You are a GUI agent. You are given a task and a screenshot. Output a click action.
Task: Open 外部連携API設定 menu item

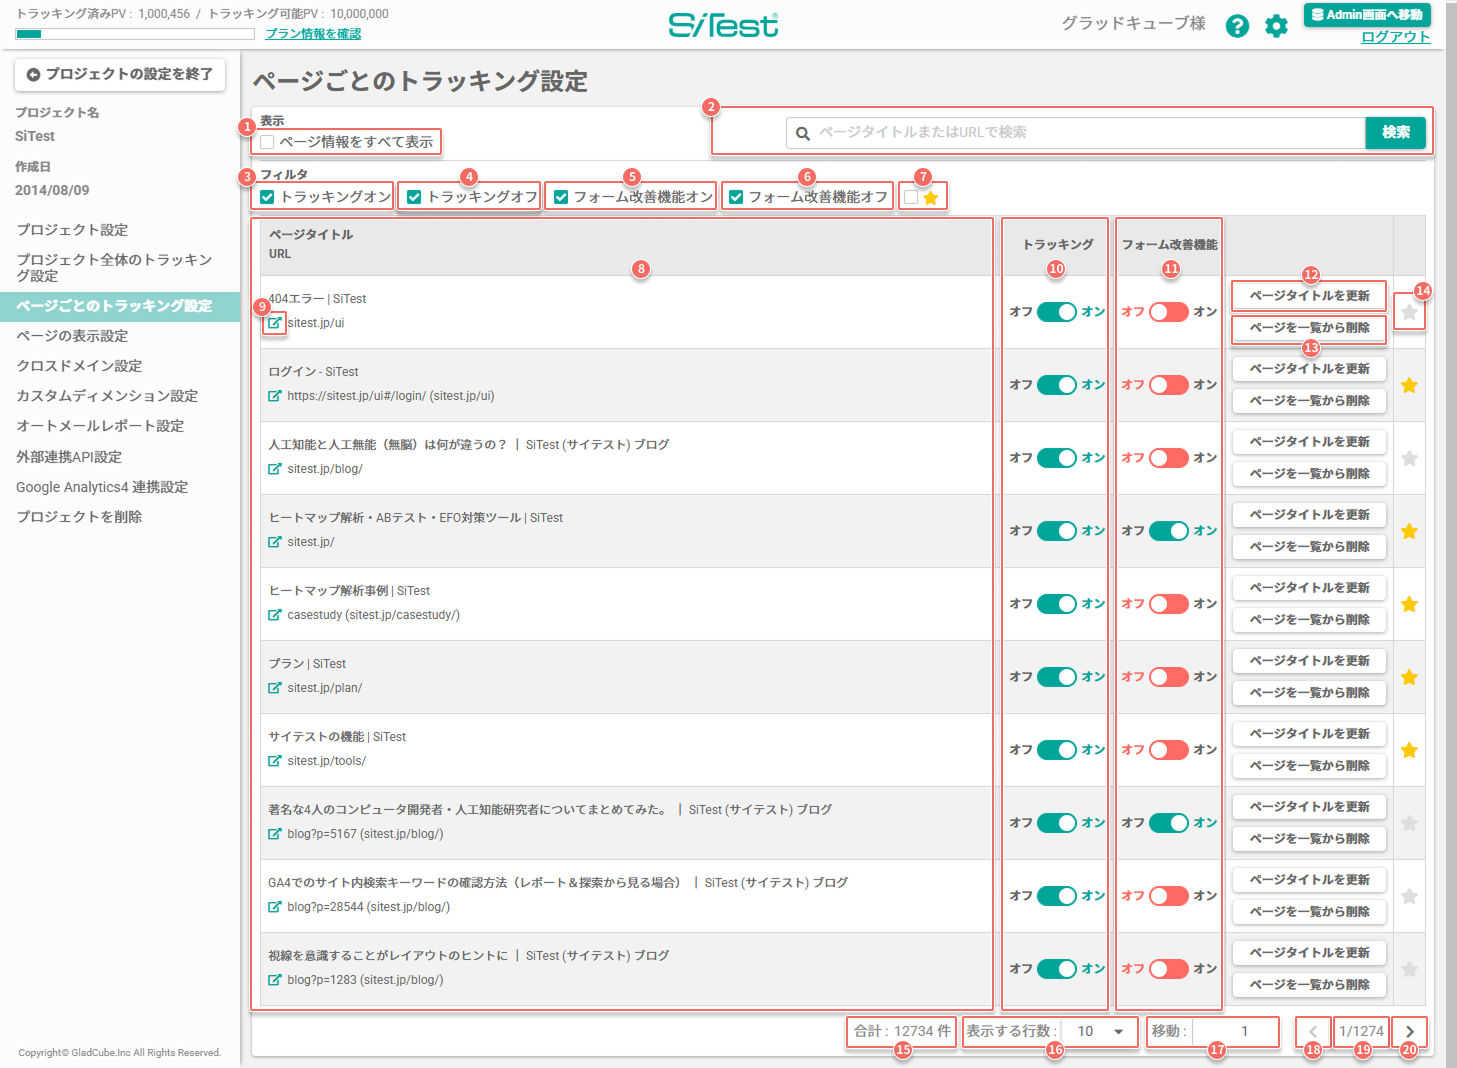pos(69,457)
